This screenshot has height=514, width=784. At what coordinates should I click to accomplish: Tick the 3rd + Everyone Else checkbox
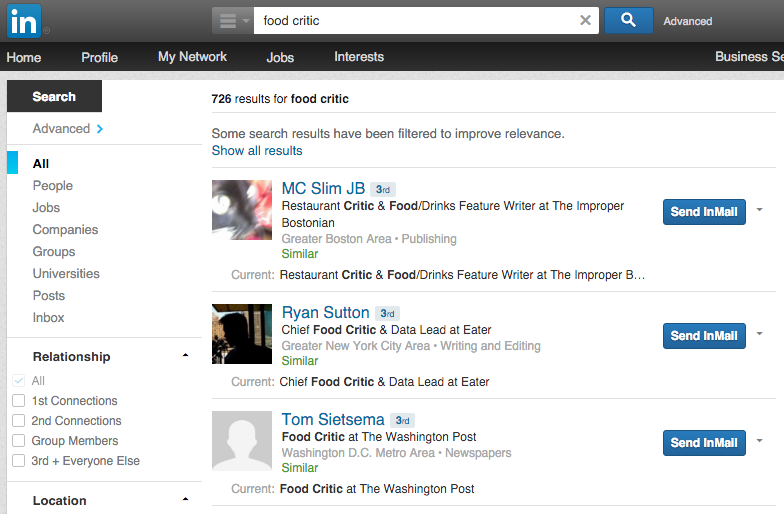(19, 461)
